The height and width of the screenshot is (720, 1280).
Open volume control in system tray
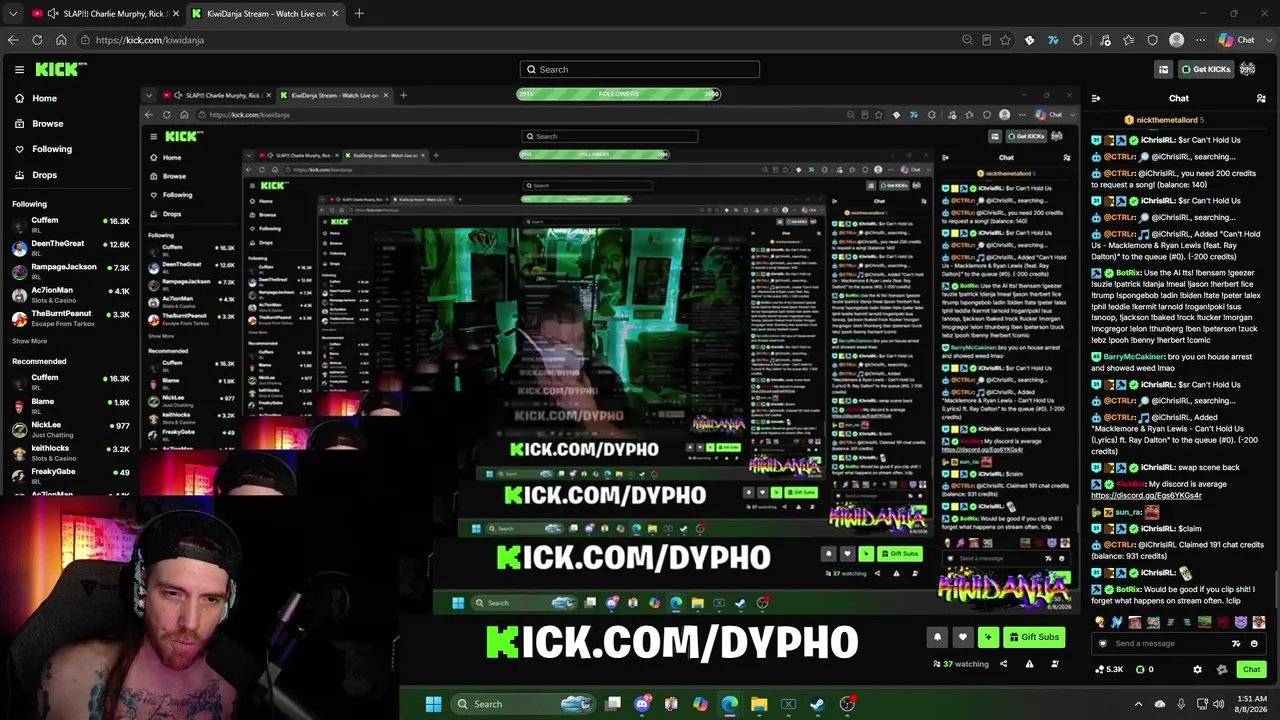pos(1218,704)
